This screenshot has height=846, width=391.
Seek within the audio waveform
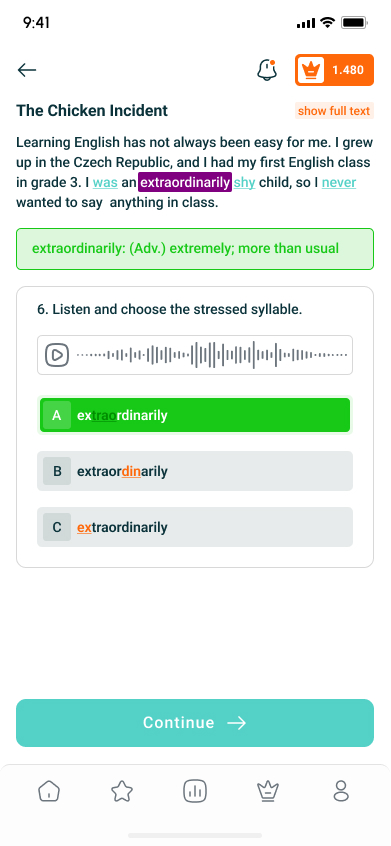coord(211,355)
